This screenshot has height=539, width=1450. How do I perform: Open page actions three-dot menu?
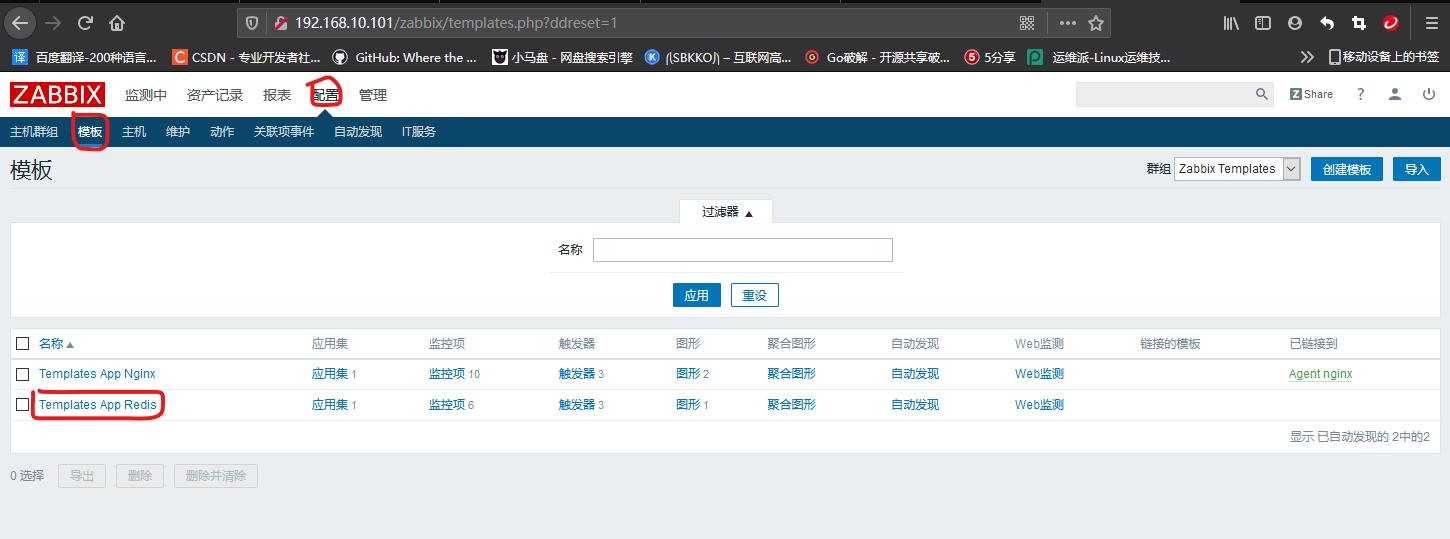[1068, 23]
